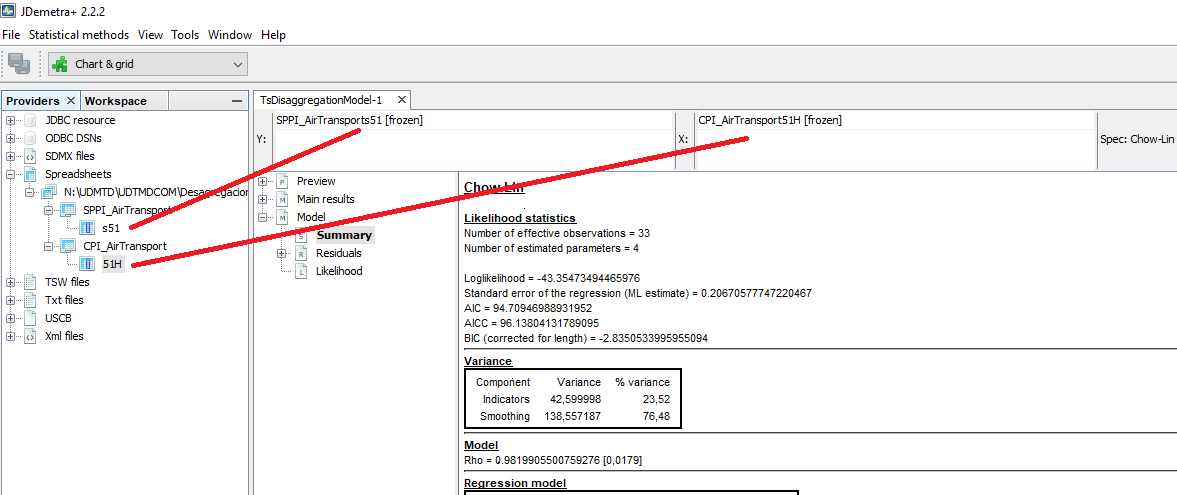1177x495 pixels.
Task: Expand the TSW files node
Action: [x=11, y=282]
